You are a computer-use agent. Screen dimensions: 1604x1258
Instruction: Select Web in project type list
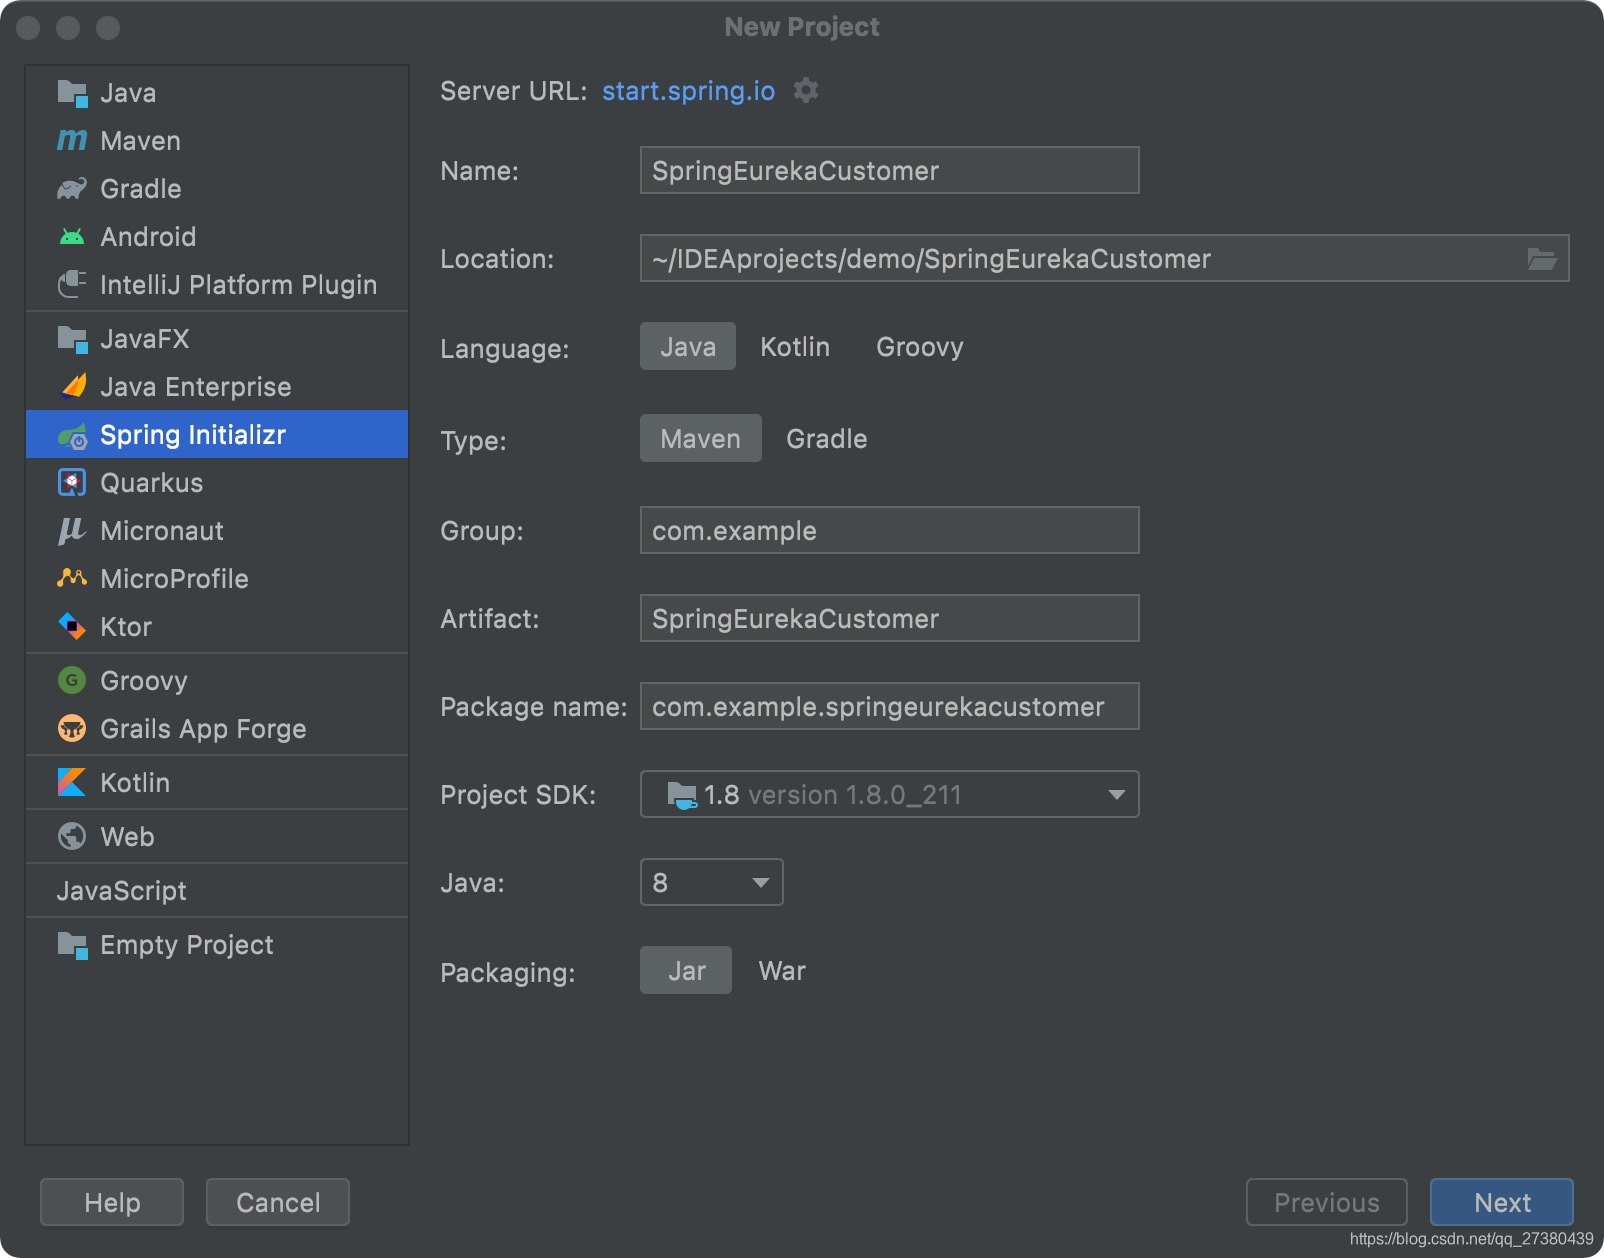click(x=217, y=837)
